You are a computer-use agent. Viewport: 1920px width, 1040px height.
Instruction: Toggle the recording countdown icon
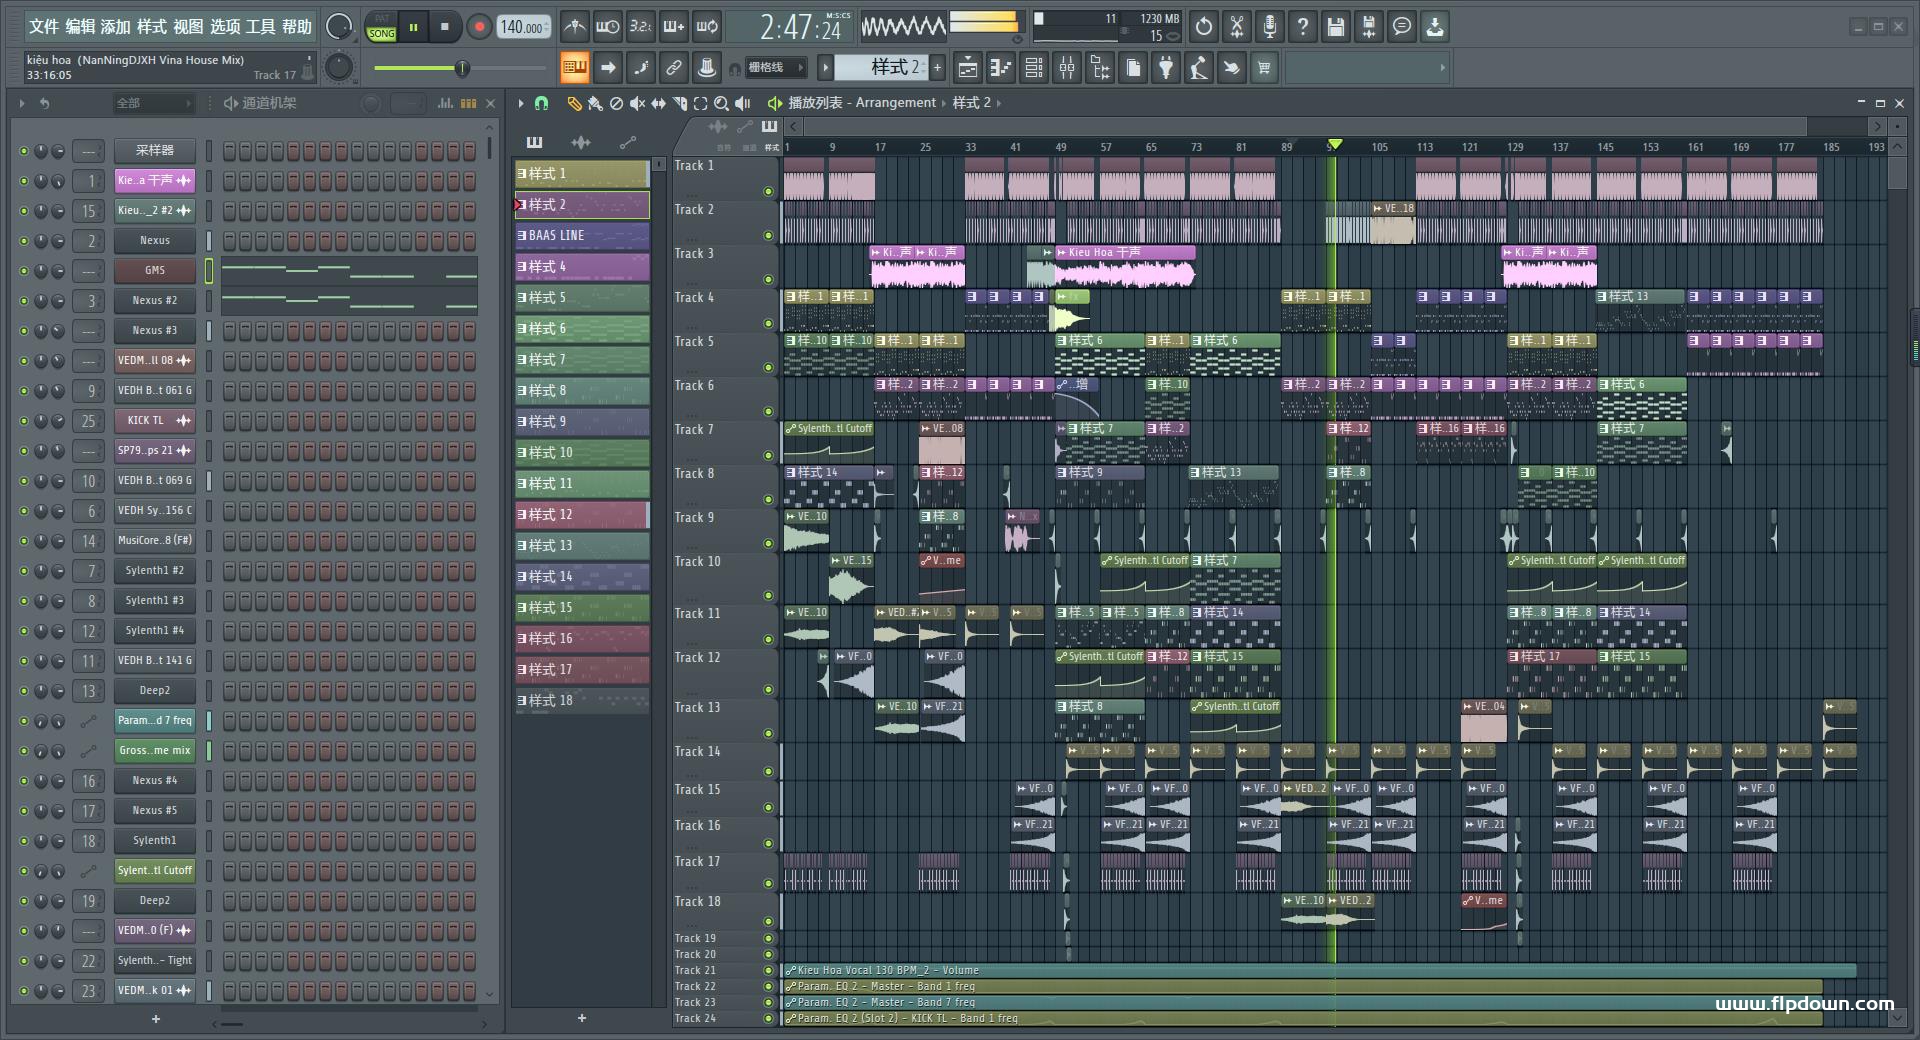click(x=641, y=27)
